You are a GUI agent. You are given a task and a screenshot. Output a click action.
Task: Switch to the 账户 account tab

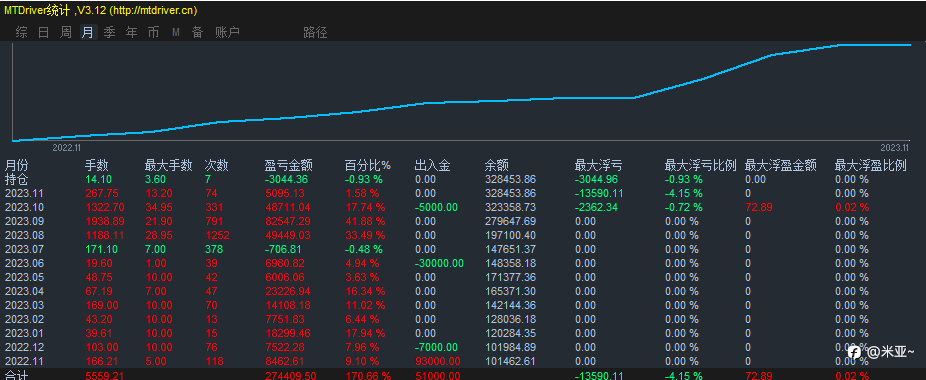[x=227, y=33]
